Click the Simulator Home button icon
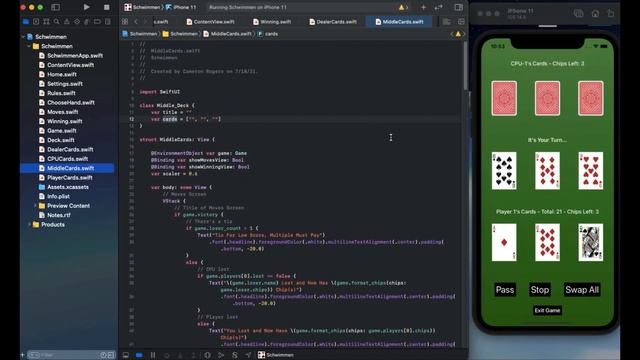The height and width of the screenshot is (360, 640). pyautogui.click(x=595, y=13)
